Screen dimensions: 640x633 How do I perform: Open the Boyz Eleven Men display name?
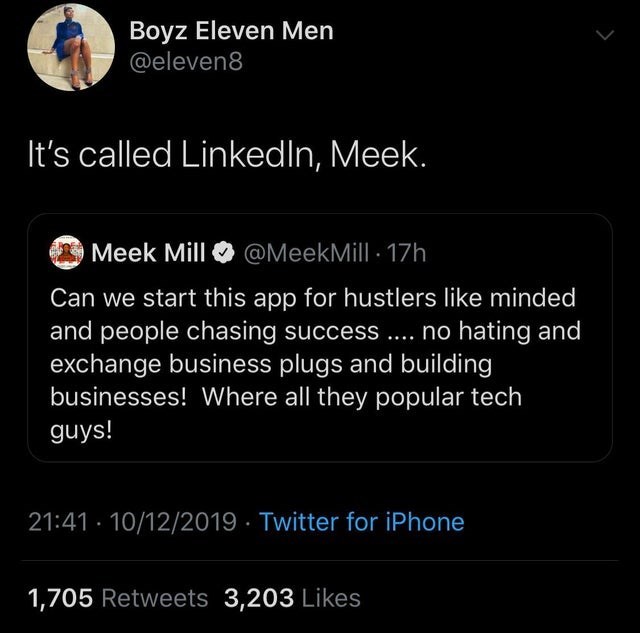point(231,31)
